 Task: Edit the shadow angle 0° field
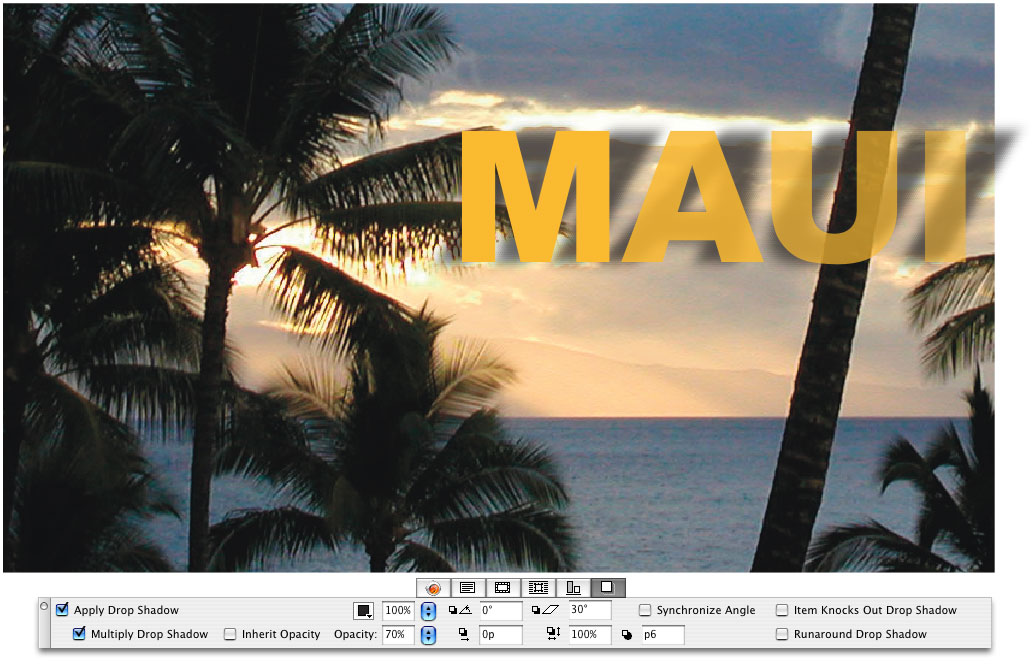501,610
